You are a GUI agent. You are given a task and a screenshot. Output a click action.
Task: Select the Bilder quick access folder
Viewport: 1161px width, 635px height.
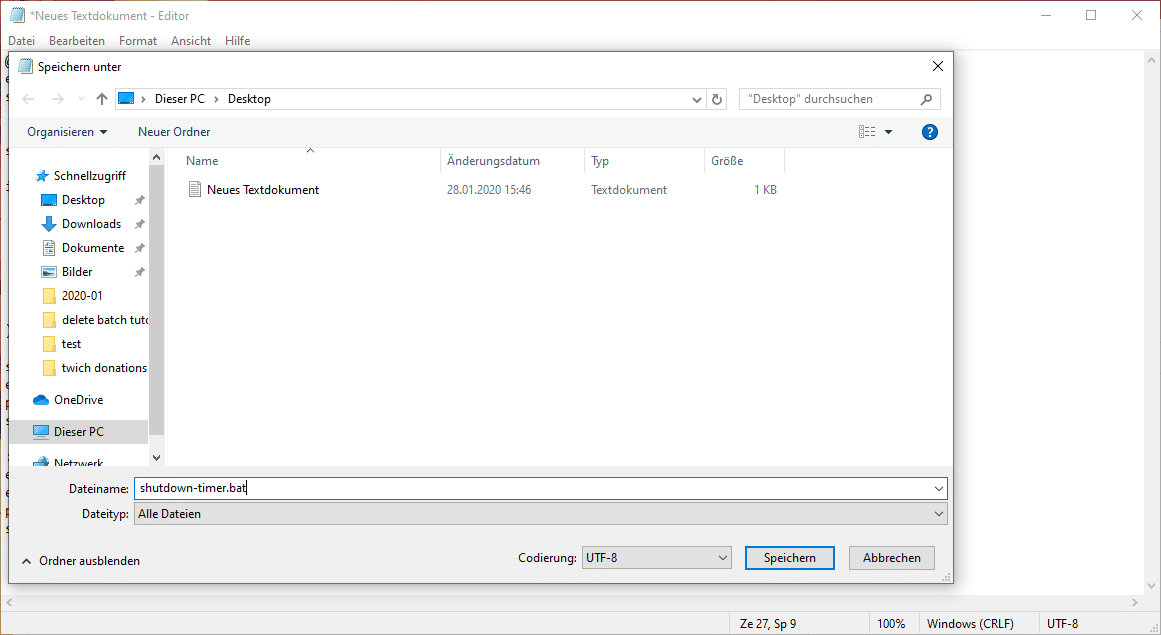[x=77, y=272]
